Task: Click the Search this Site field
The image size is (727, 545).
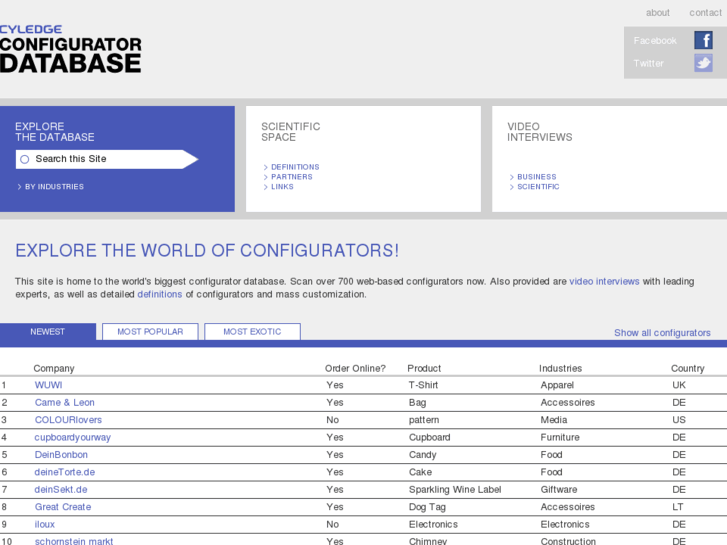Action: 107,159
